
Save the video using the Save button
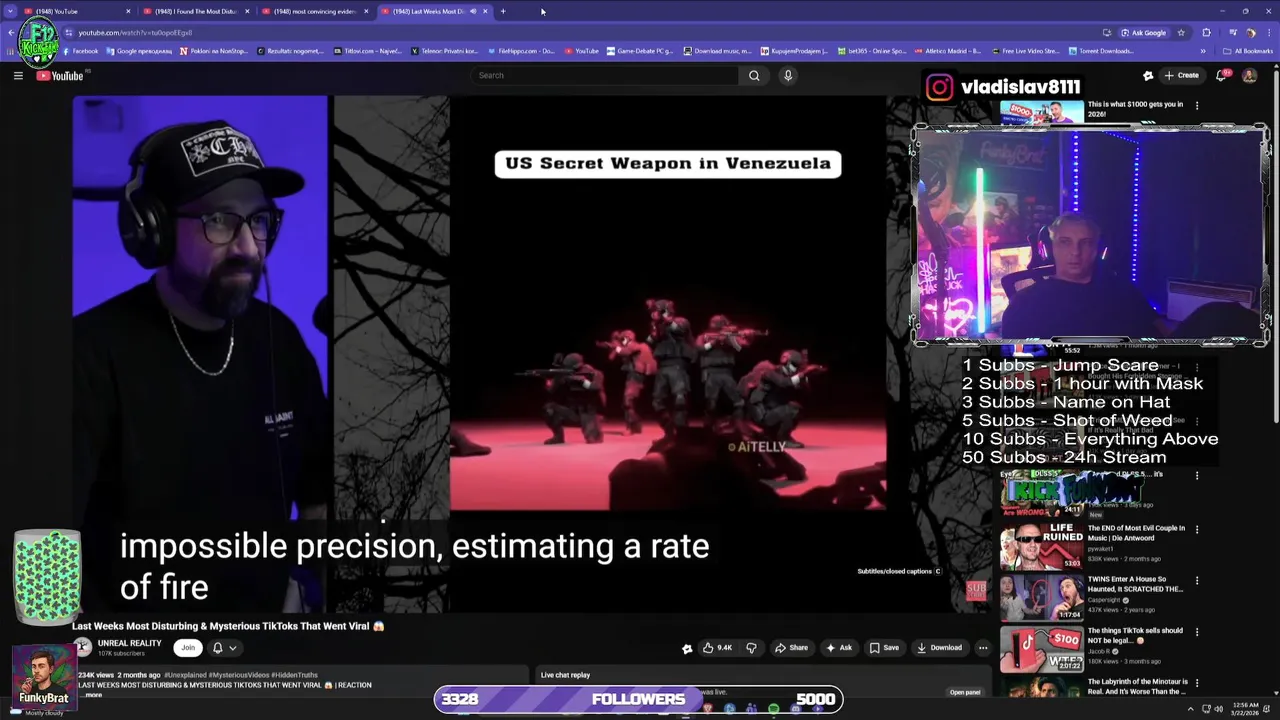tap(883, 647)
